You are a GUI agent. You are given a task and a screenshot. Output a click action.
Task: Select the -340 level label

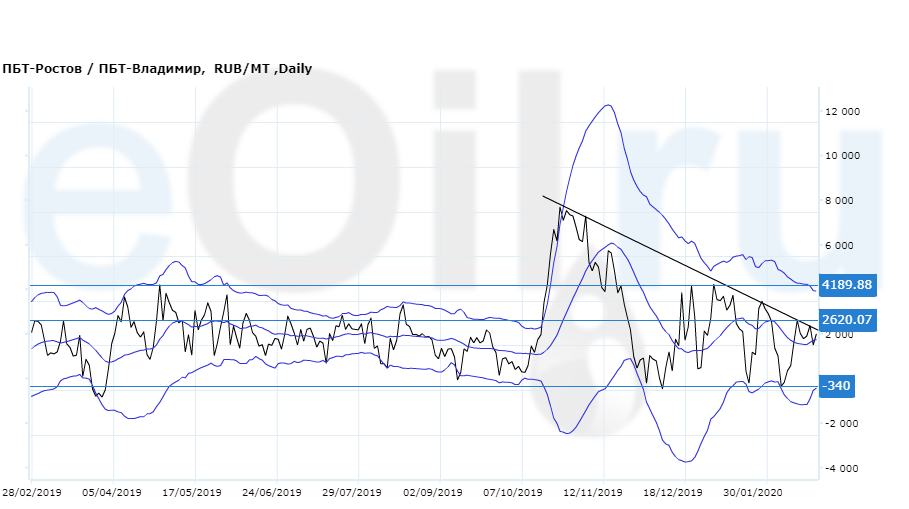(x=836, y=386)
